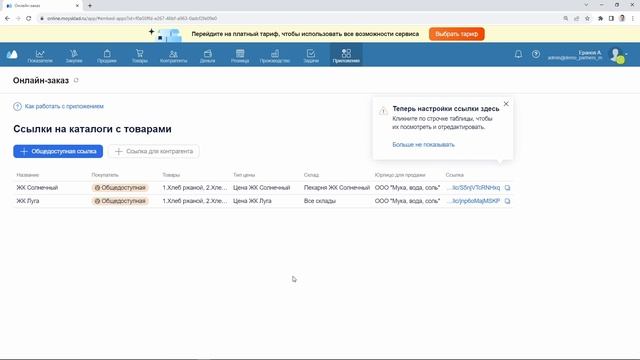The height and width of the screenshot is (360, 640).
Task: Click the Склад column header
Action: point(311,175)
